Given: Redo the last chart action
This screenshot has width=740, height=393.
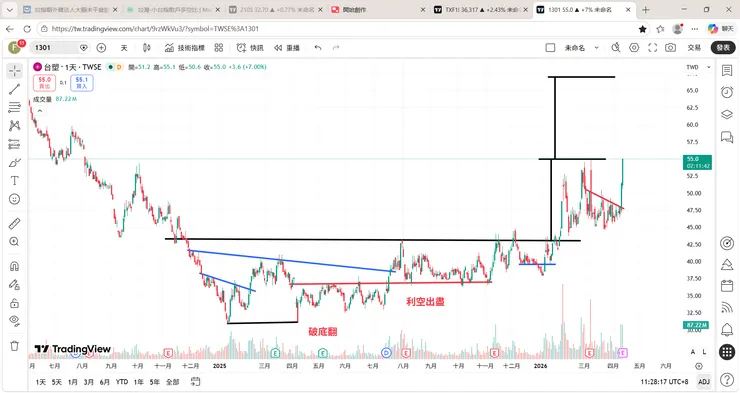Looking at the screenshot, I should point(336,48).
